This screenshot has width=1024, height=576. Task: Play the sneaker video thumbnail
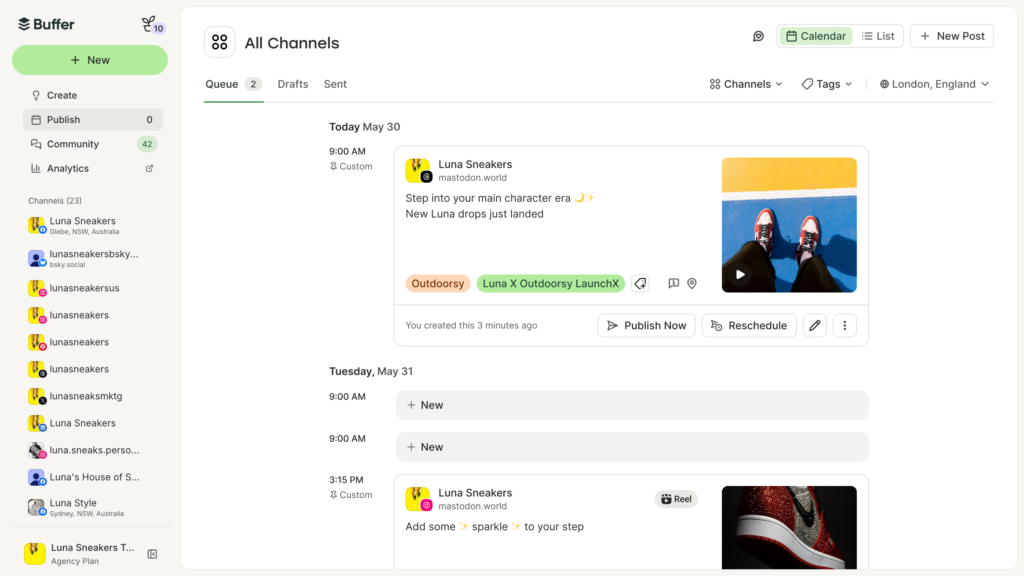click(740, 275)
